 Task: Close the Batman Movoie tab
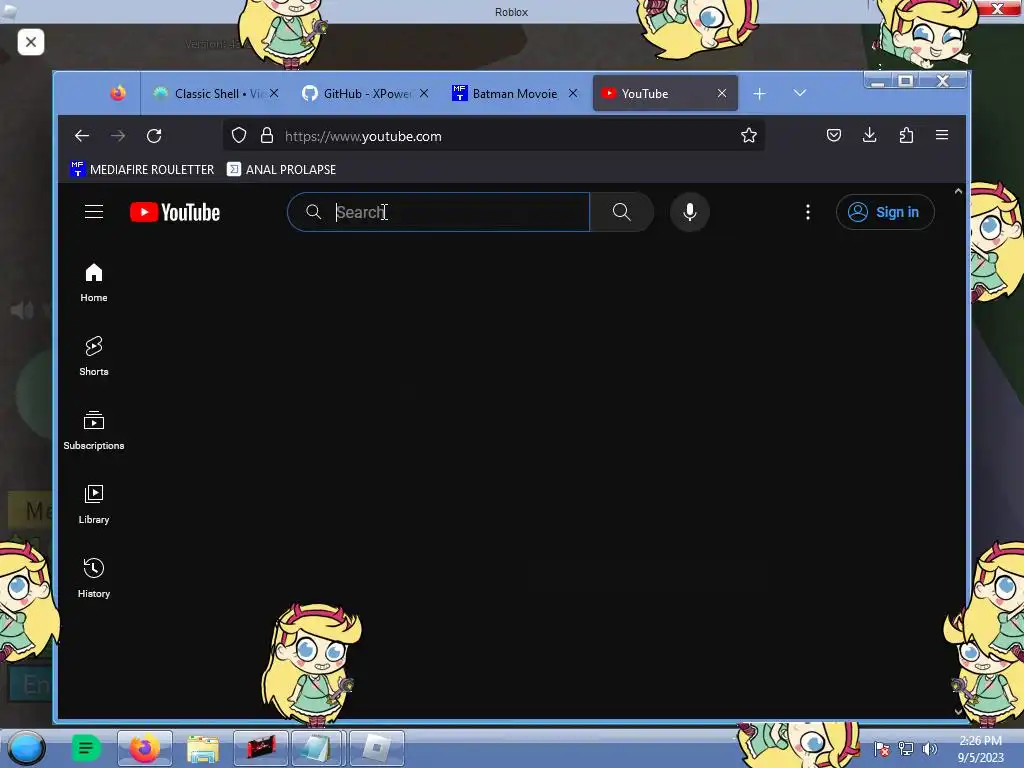coord(573,93)
